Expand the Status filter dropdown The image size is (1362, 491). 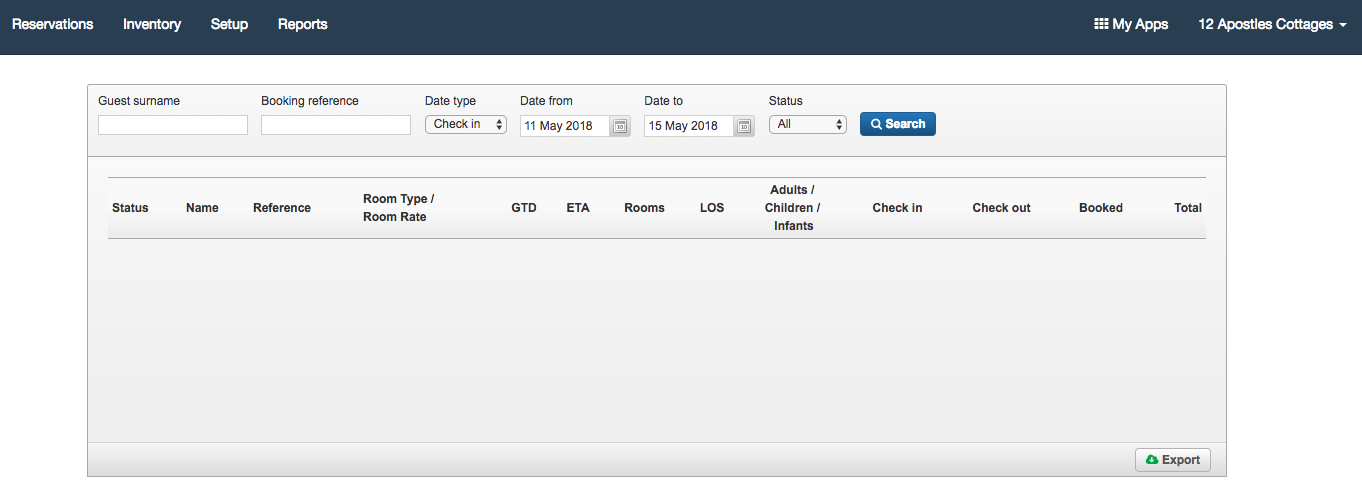(x=808, y=124)
